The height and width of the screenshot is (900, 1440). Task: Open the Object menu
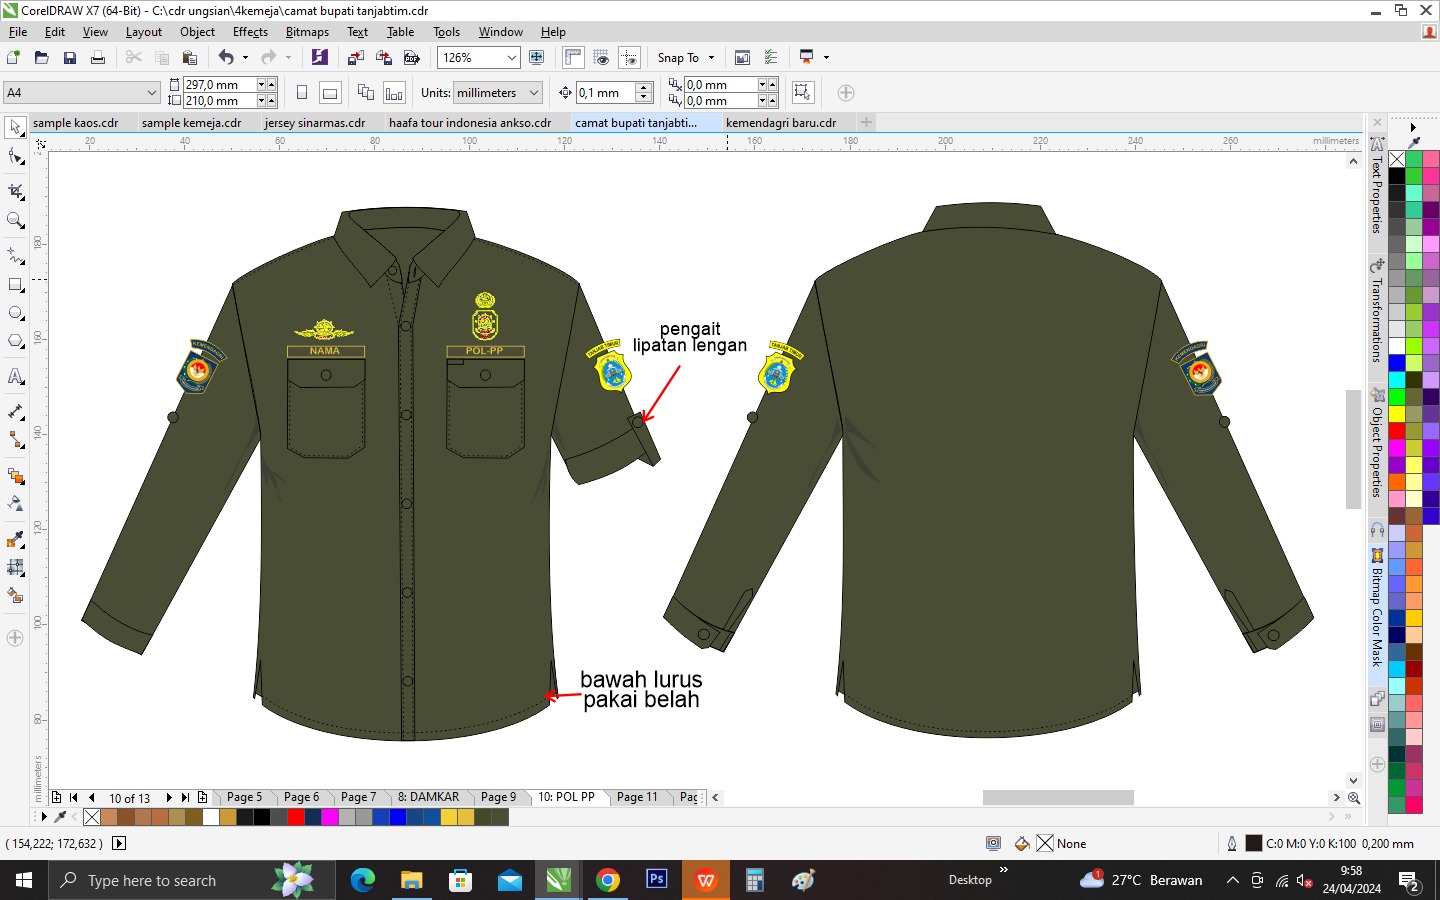tap(197, 32)
